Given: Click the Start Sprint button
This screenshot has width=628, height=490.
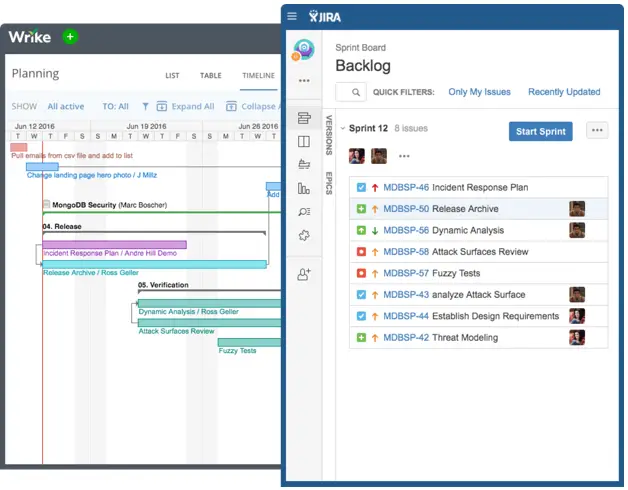Looking at the screenshot, I should click(541, 131).
